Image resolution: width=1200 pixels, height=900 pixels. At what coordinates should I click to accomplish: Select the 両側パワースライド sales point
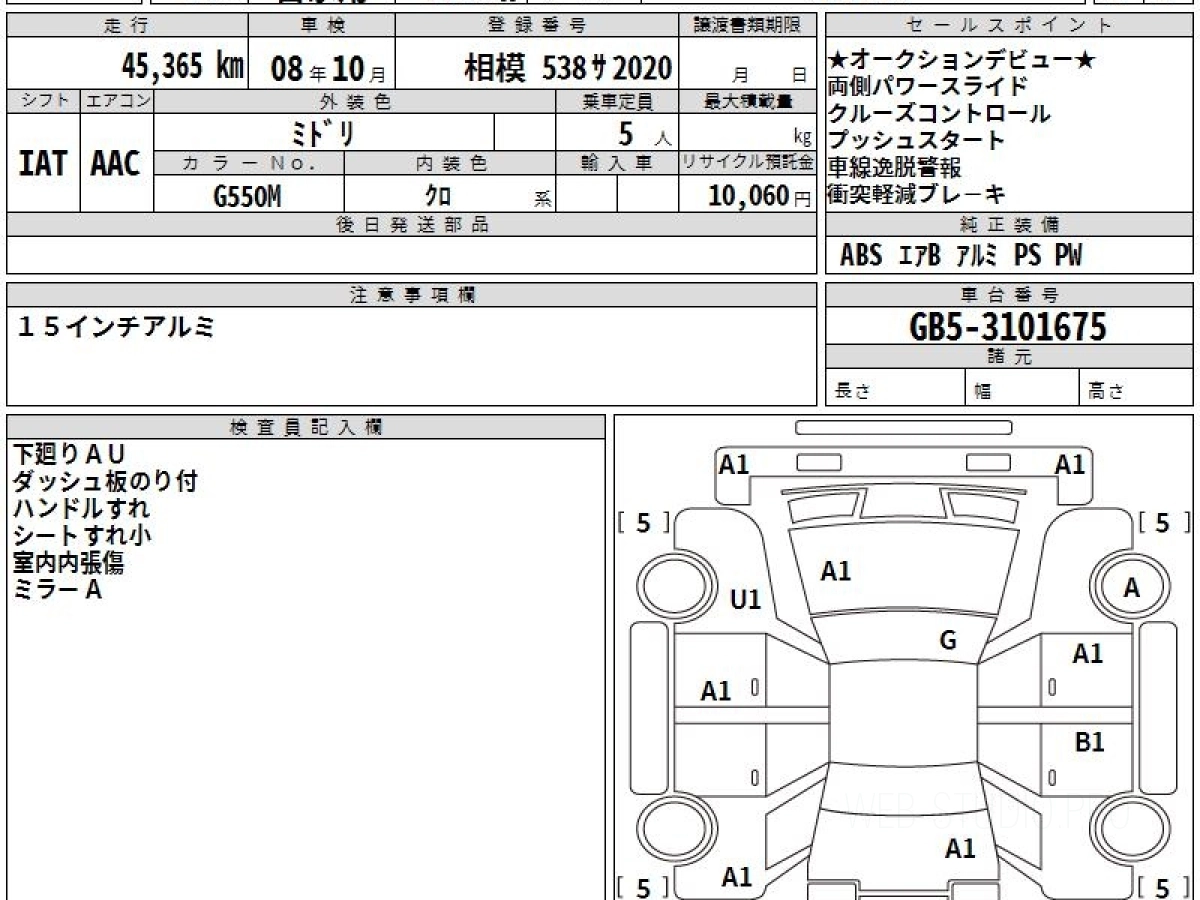coord(927,87)
